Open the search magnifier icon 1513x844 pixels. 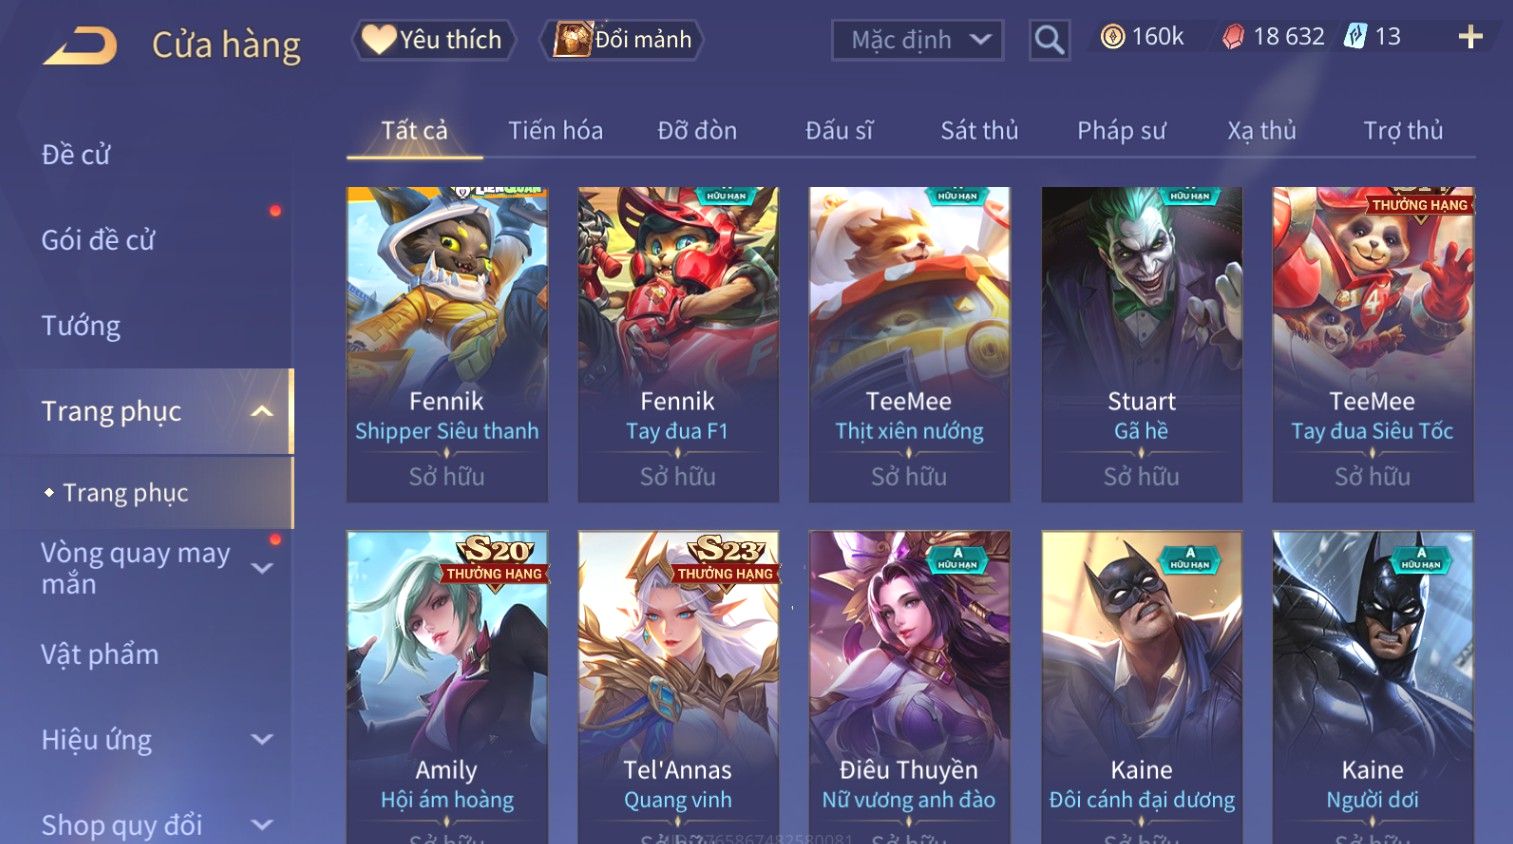click(1049, 40)
